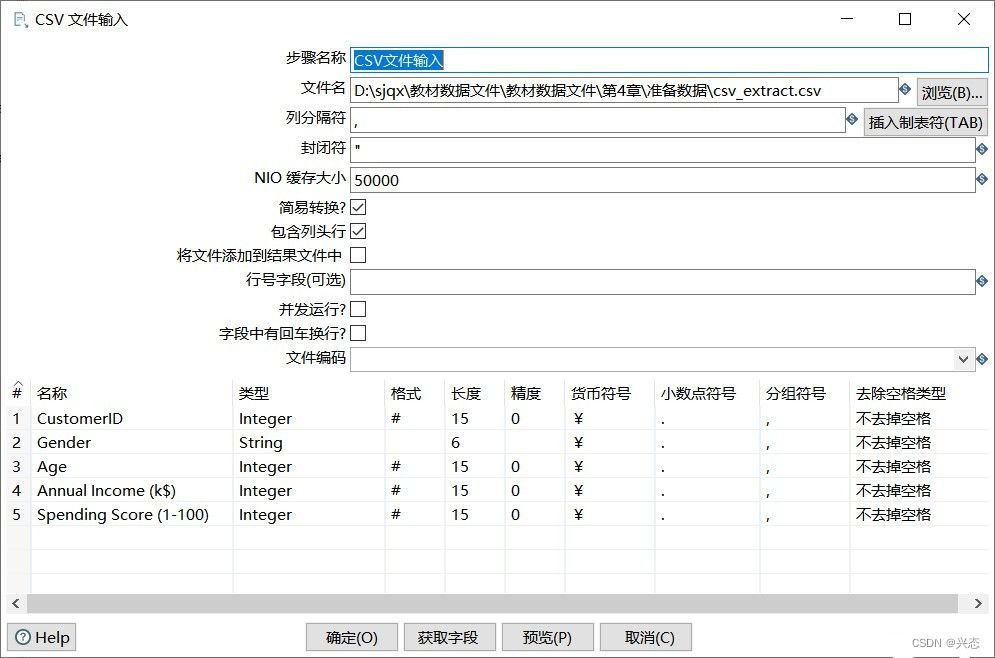Click the 浏览(B)... browse button
This screenshot has height=658, width=995.
coord(952,93)
